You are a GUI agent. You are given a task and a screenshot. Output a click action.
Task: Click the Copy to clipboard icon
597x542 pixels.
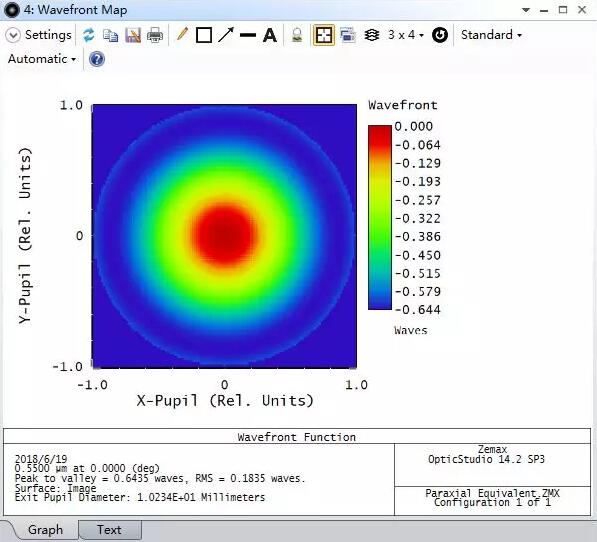[x=110, y=35]
